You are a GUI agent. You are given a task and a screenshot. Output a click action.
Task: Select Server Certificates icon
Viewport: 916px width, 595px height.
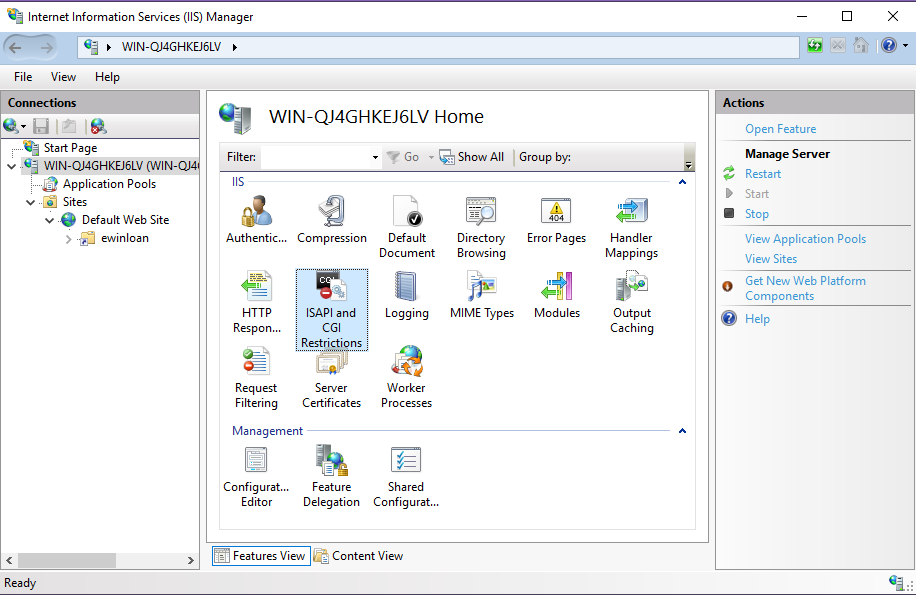(331, 382)
